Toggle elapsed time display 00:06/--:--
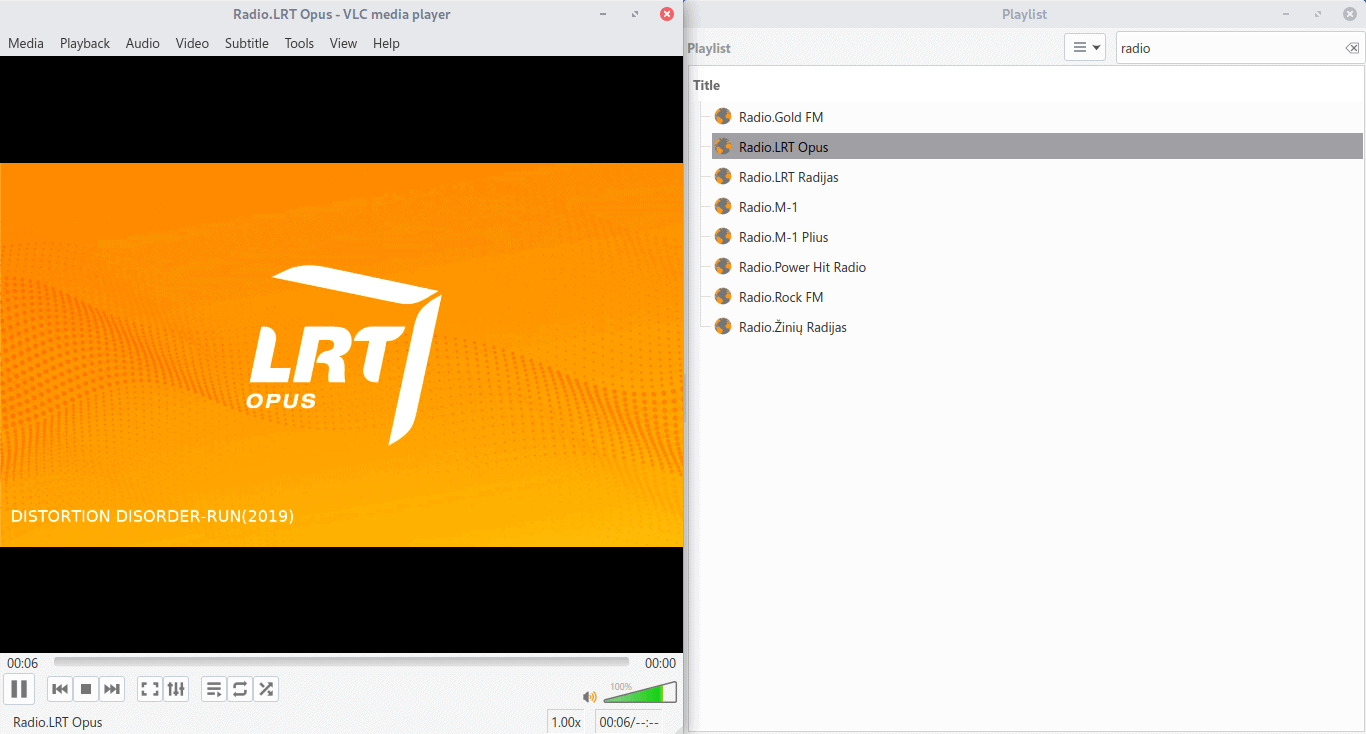Screen dimensions: 1366x734 click(x=629, y=722)
